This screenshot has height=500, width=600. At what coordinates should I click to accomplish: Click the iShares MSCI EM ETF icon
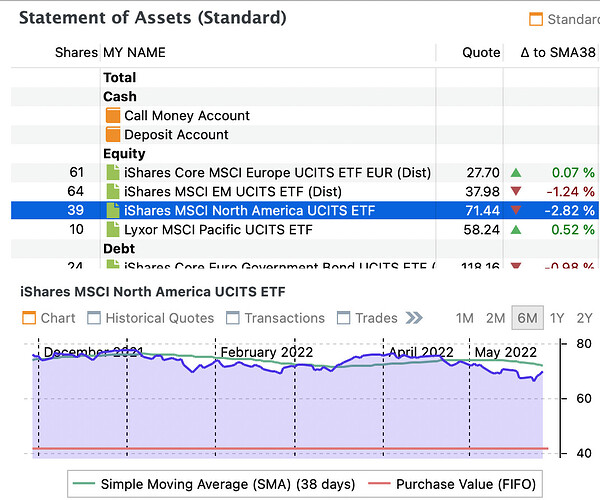pyautogui.click(x=112, y=192)
